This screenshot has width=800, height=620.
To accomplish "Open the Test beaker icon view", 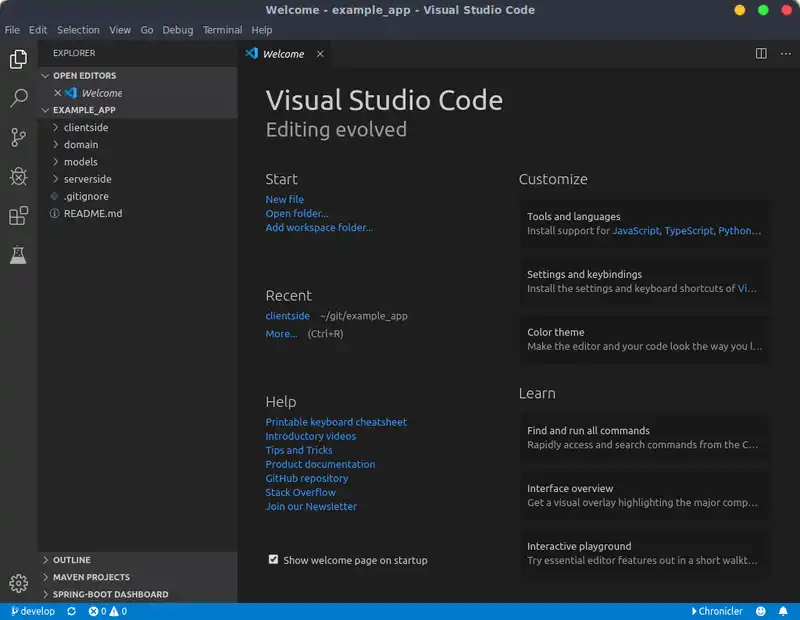I will point(18,255).
